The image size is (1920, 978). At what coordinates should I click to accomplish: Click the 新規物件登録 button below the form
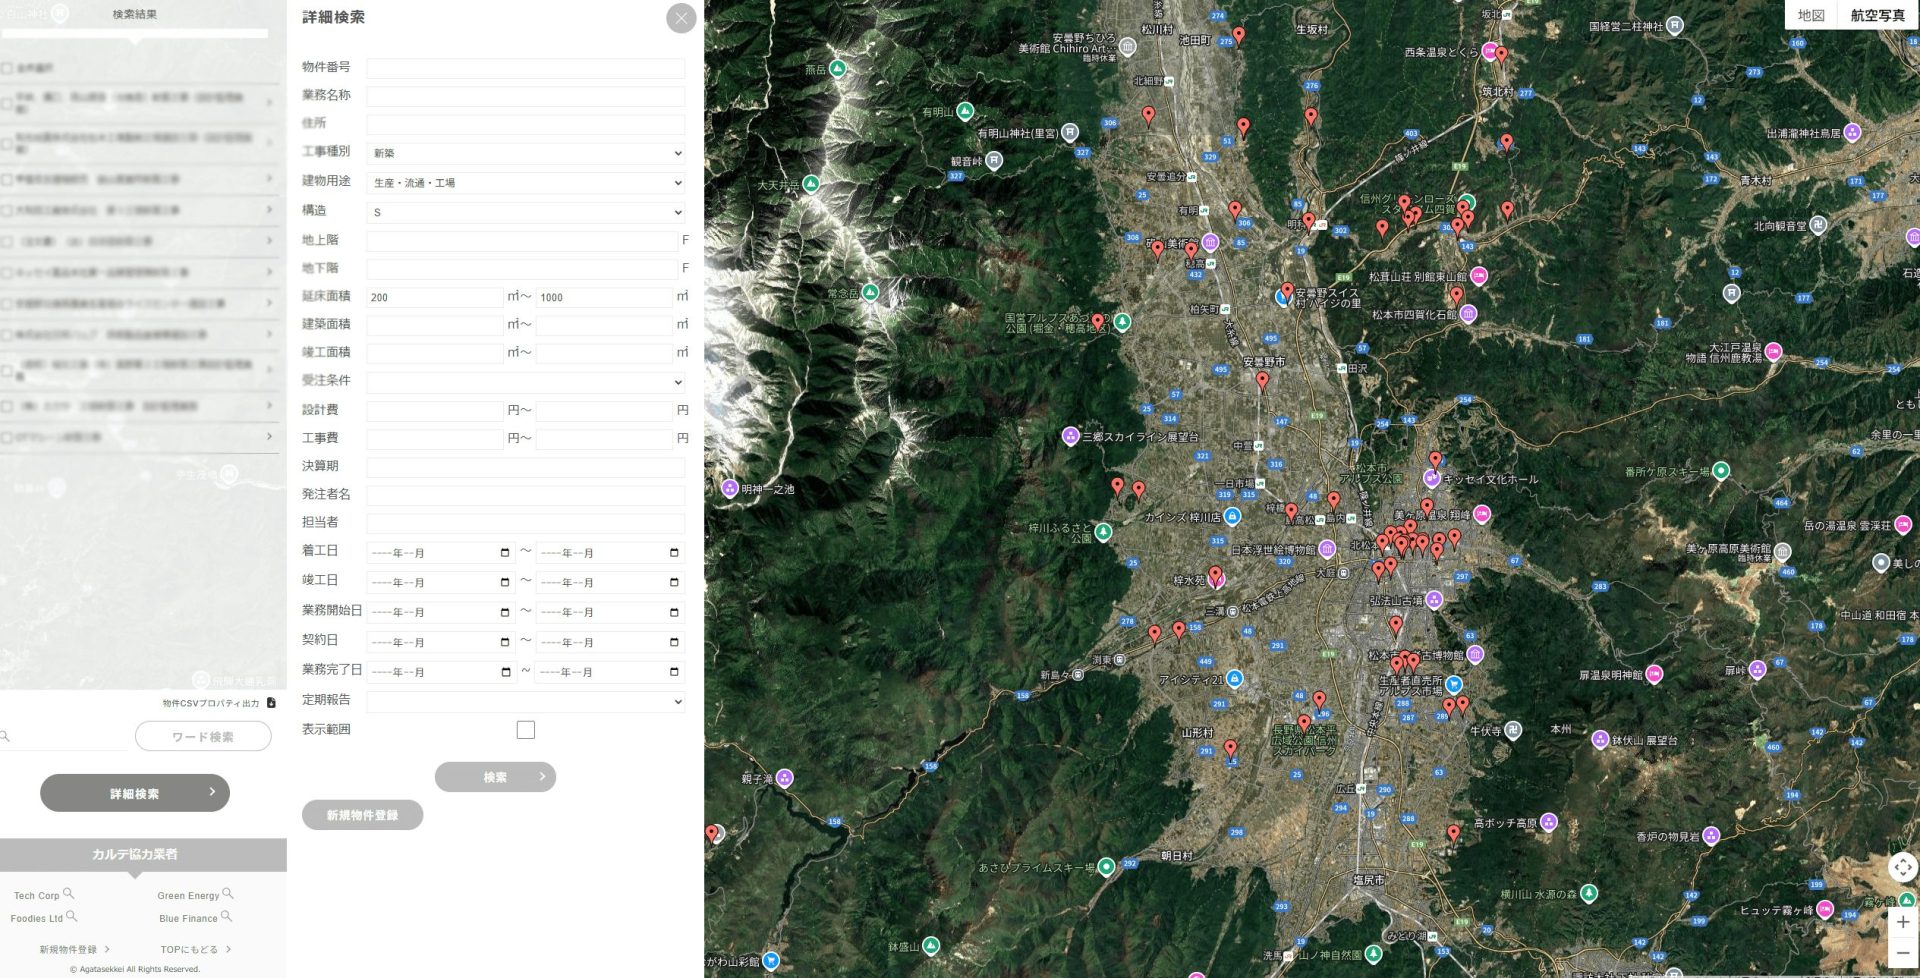pyautogui.click(x=362, y=815)
